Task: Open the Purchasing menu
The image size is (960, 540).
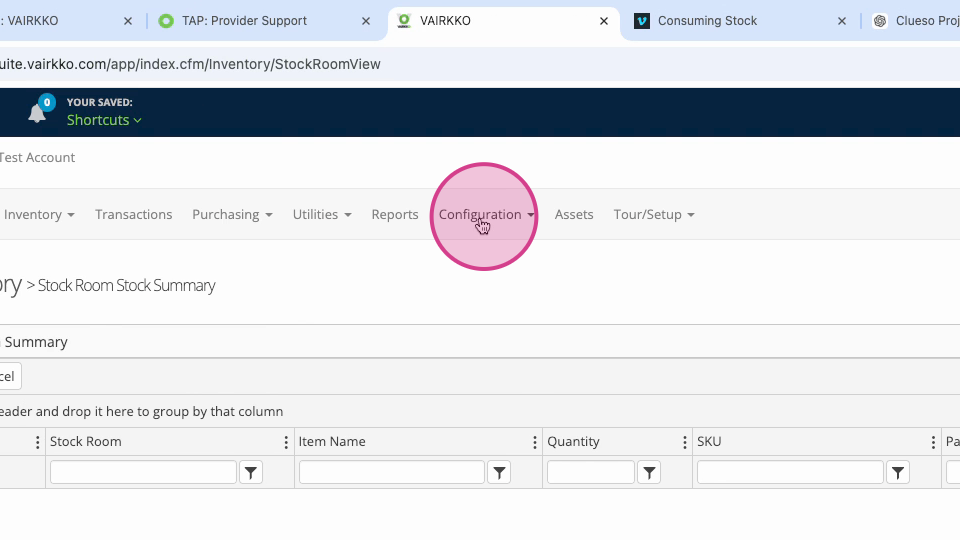Action: 232,214
